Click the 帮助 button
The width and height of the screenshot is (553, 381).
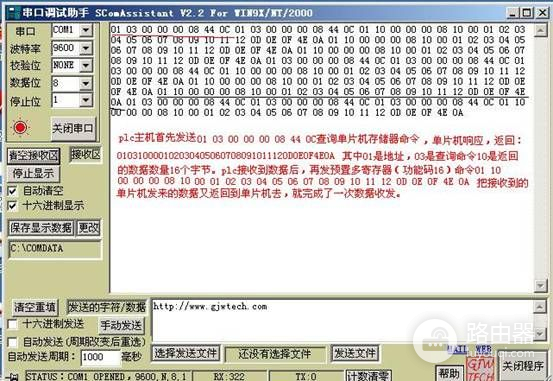[x=449, y=373]
